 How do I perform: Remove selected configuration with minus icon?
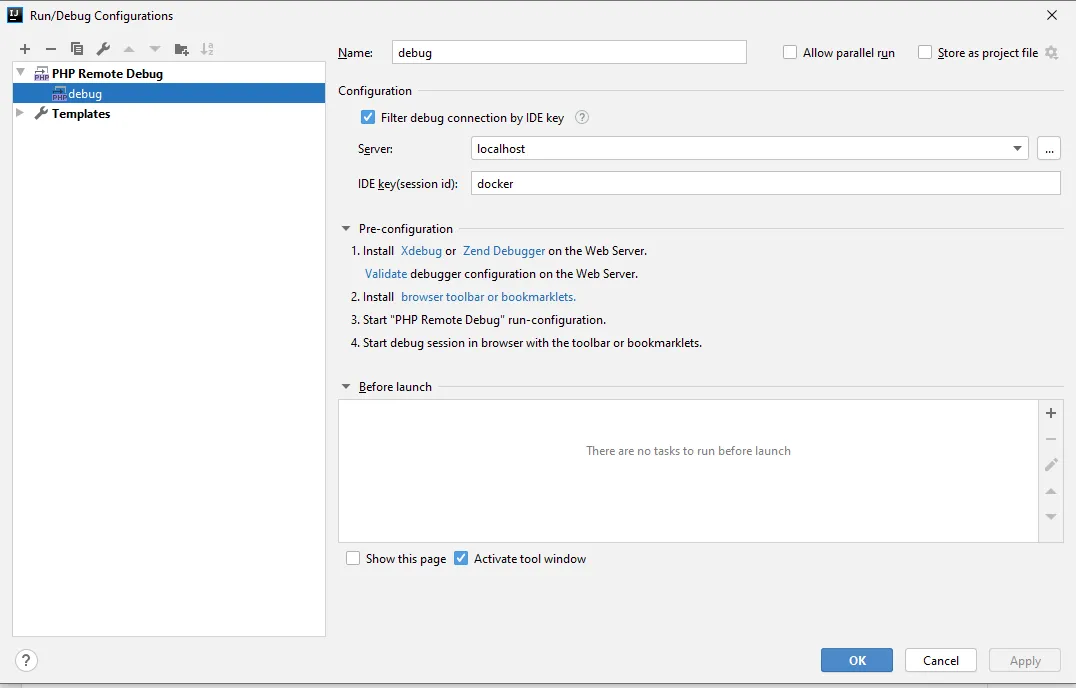point(51,49)
